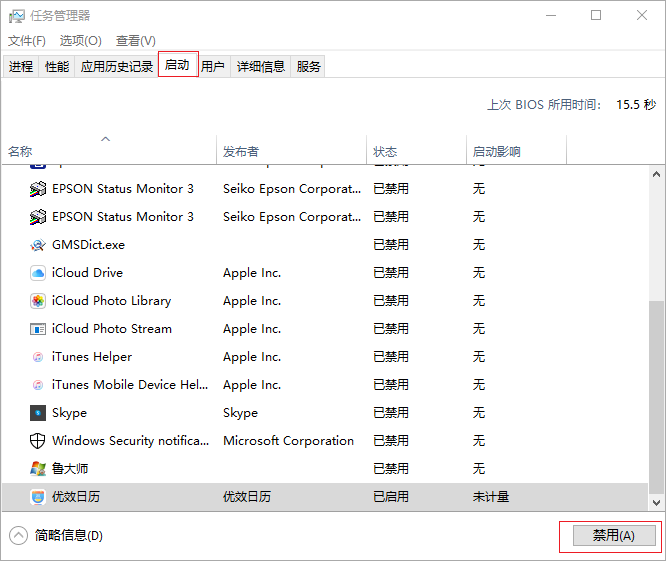Image resolution: width=666 pixels, height=561 pixels.
Task: Select the 启动 tab
Action: tap(178, 65)
